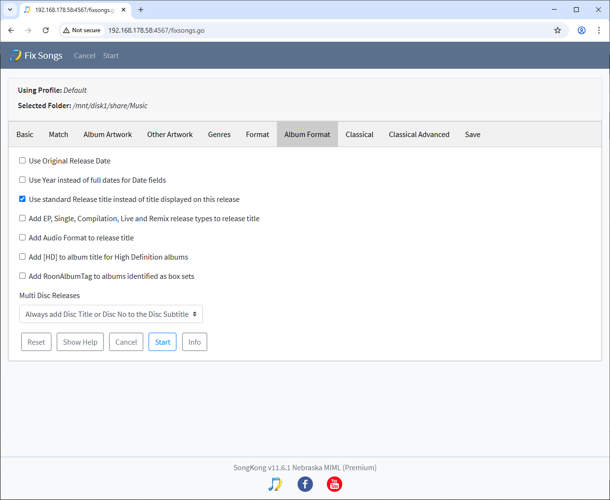Uncheck Use standard Release title option
Viewport: 610px width, 500px height.
[23, 199]
